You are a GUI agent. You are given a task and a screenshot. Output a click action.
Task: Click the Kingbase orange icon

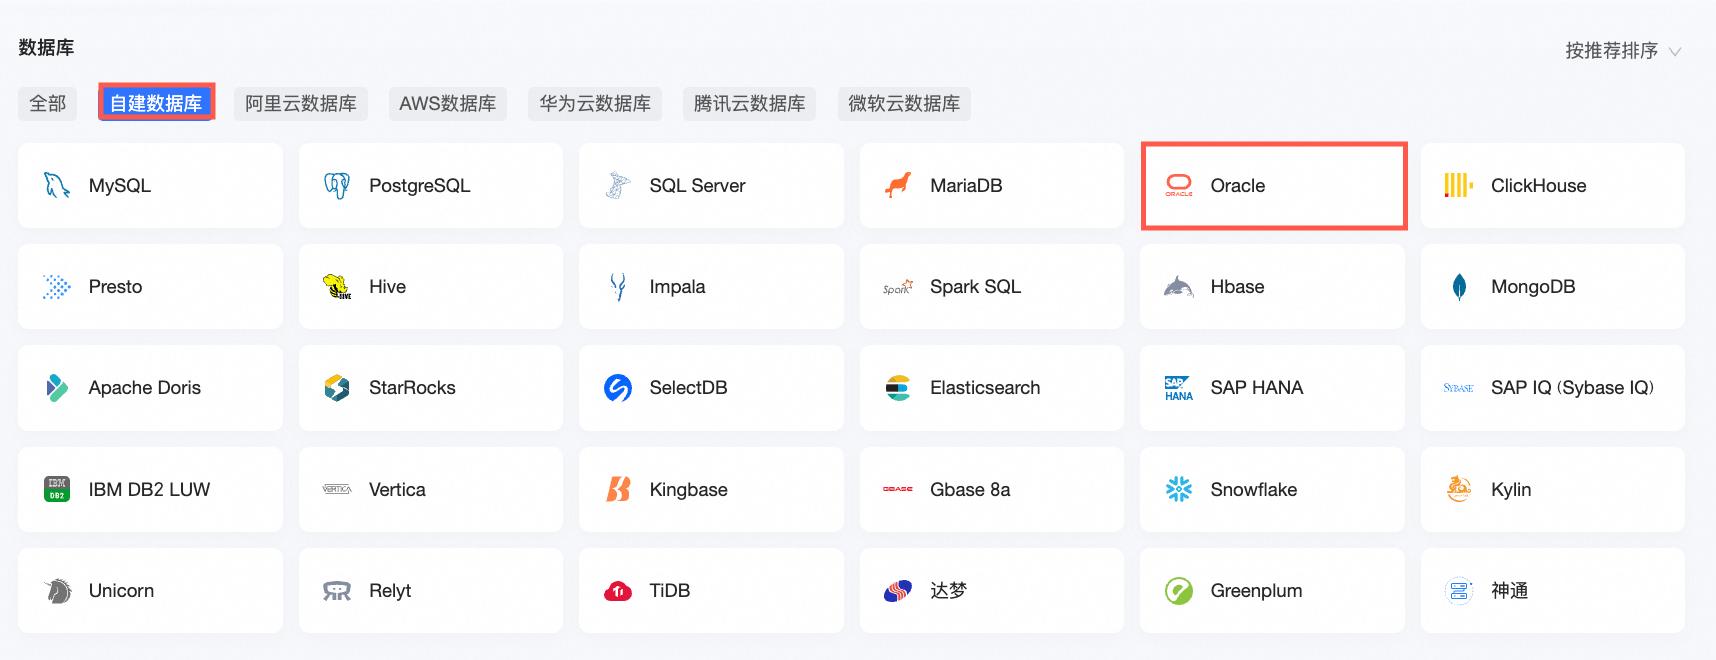[x=618, y=489]
